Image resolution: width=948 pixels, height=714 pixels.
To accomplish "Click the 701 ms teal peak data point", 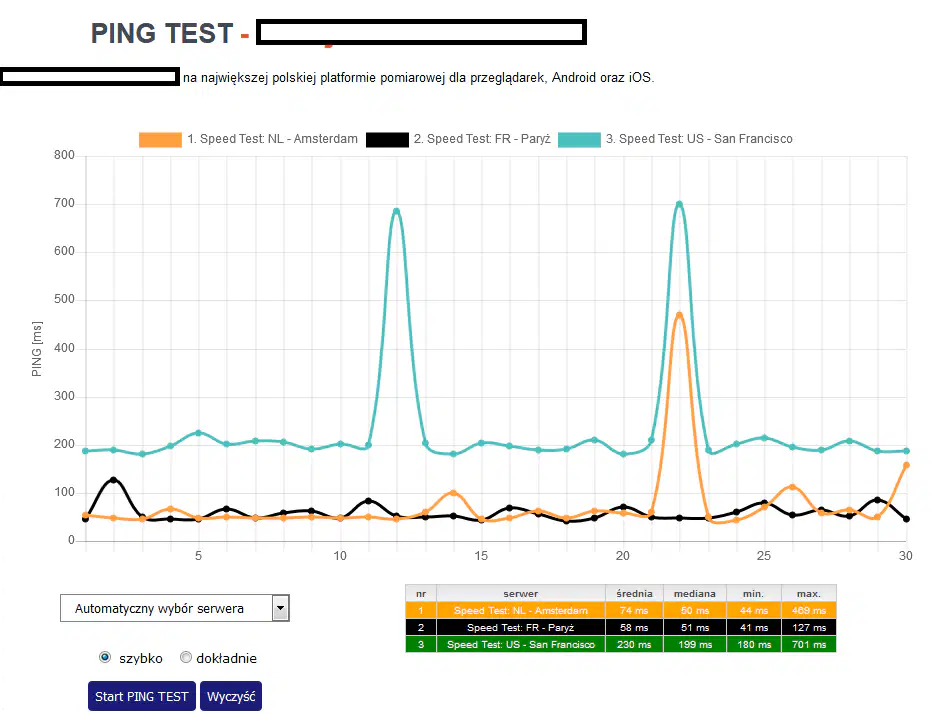I will click(680, 204).
